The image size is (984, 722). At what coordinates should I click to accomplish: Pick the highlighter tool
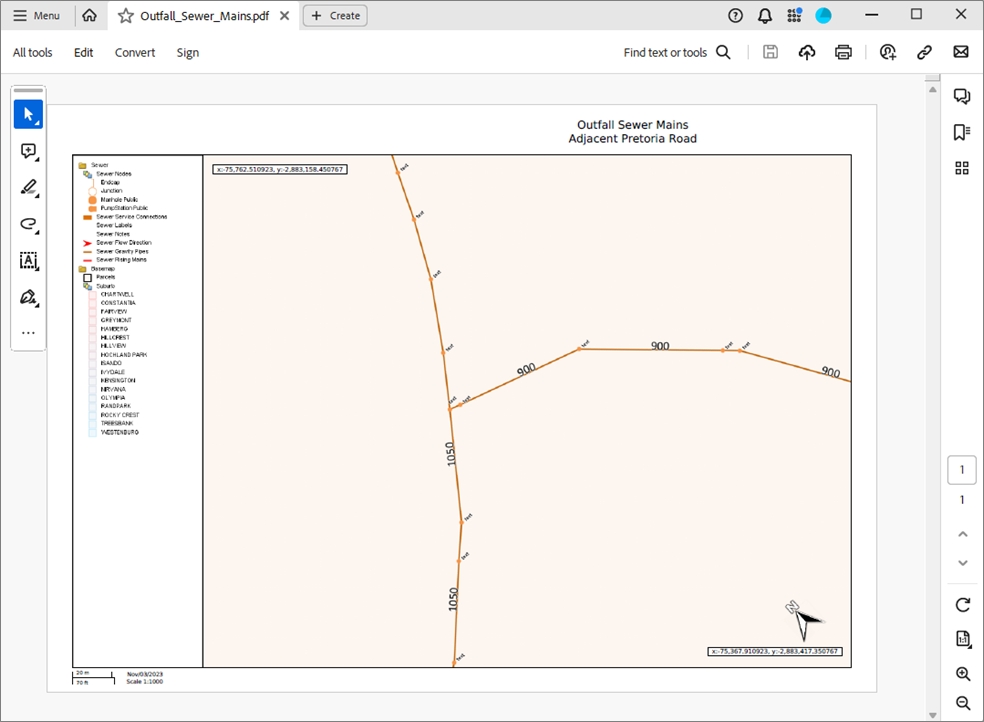click(x=28, y=188)
